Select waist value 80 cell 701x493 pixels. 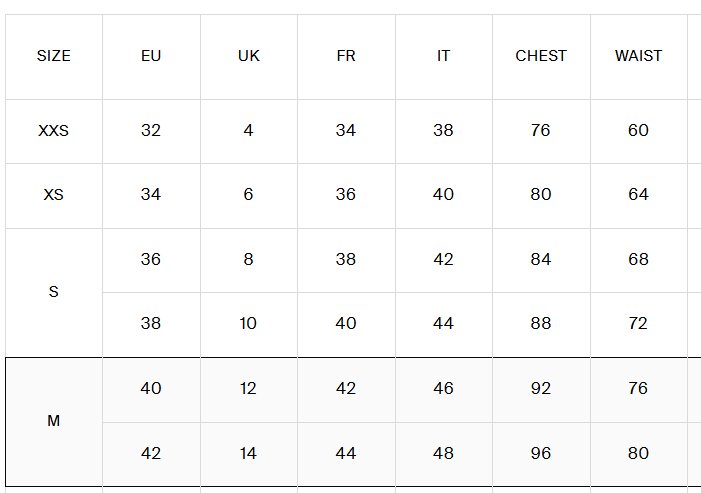(638, 453)
